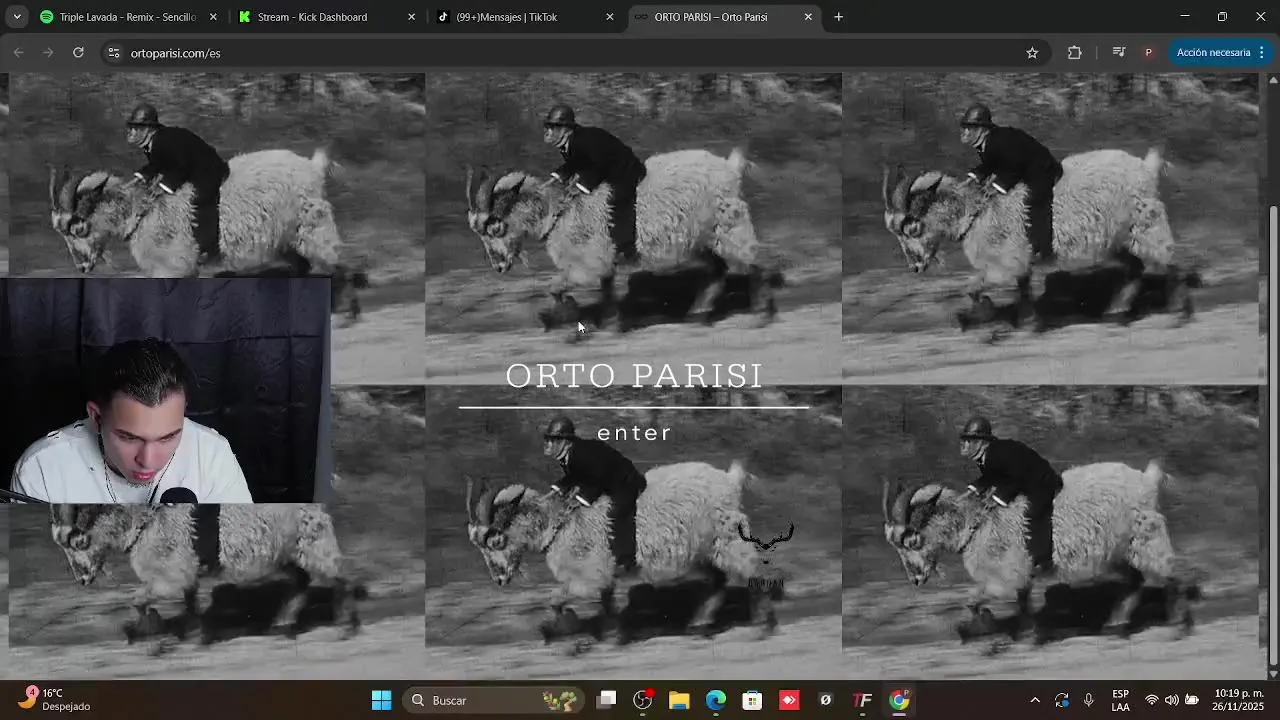Click the taskbar Buscar search box

click(494, 700)
